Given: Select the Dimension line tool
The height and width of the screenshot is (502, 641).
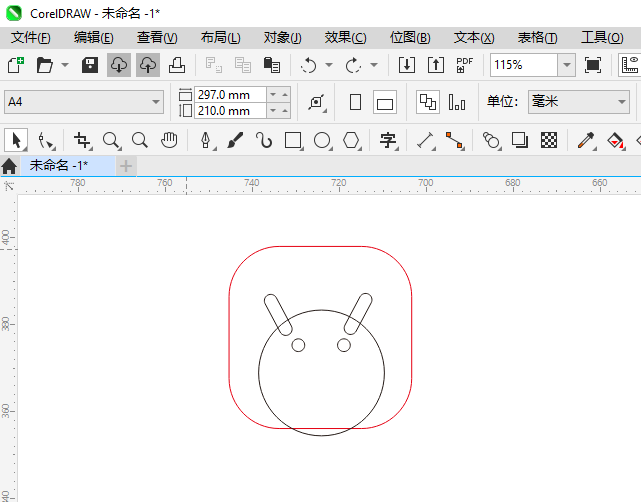Looking at the screenshot, I should (426, 141).
